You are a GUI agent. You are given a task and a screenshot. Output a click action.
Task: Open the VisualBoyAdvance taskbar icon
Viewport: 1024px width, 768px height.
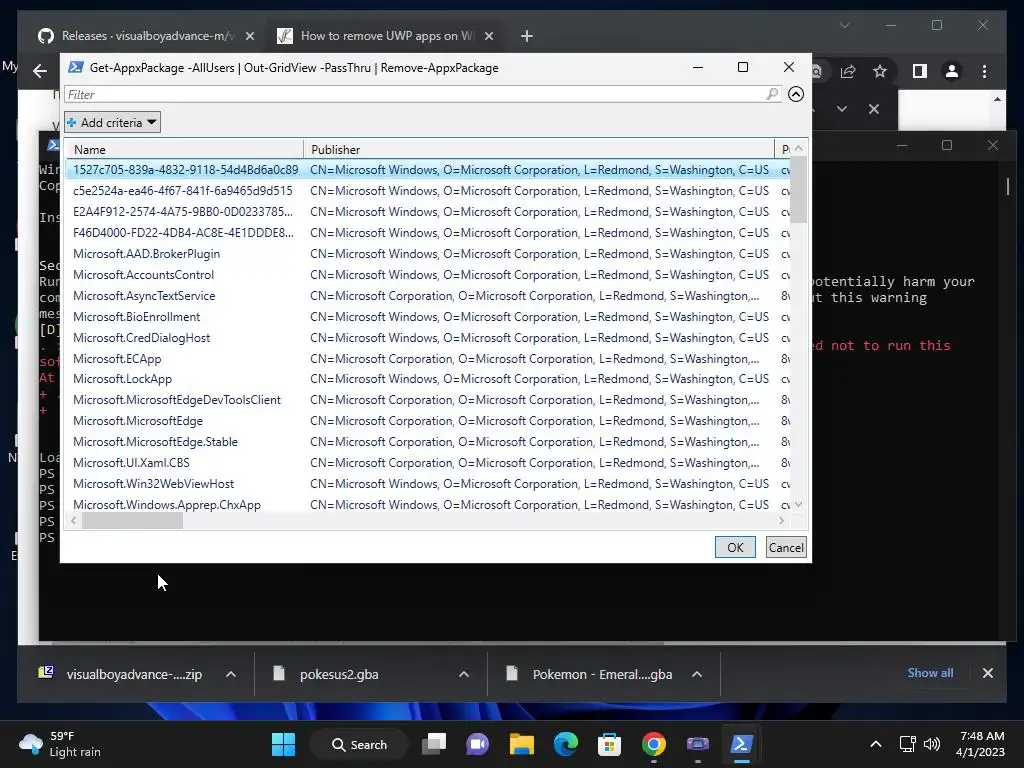(697, 744)
